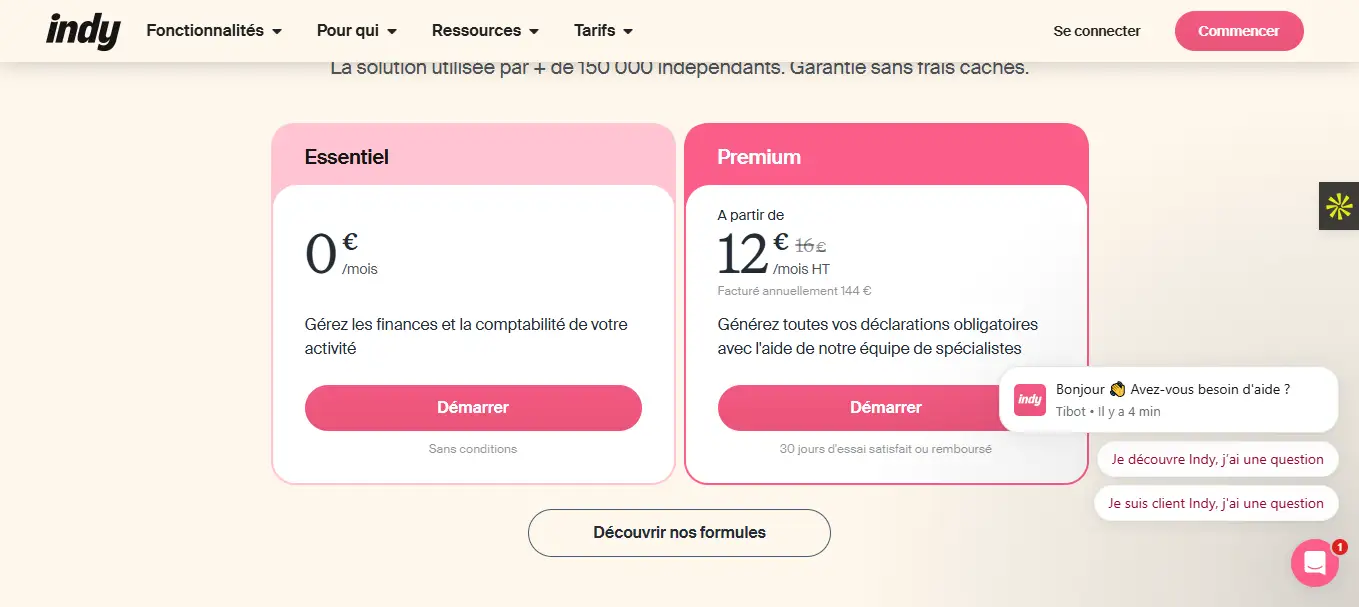Click the red notification badge on chat

tap(1340, 547)
